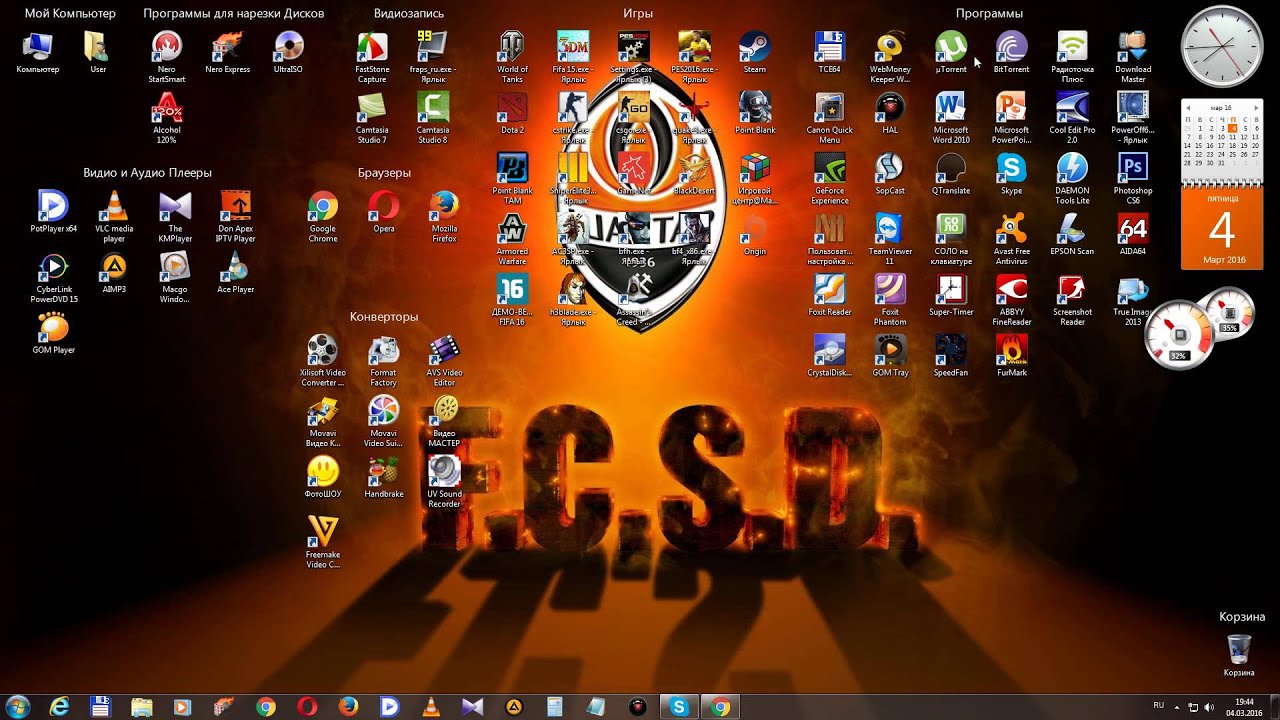The height and width of the screenshot is (720, 1280).
Task: Open Foxit Reader shortcut
Action: click(830, 295)
